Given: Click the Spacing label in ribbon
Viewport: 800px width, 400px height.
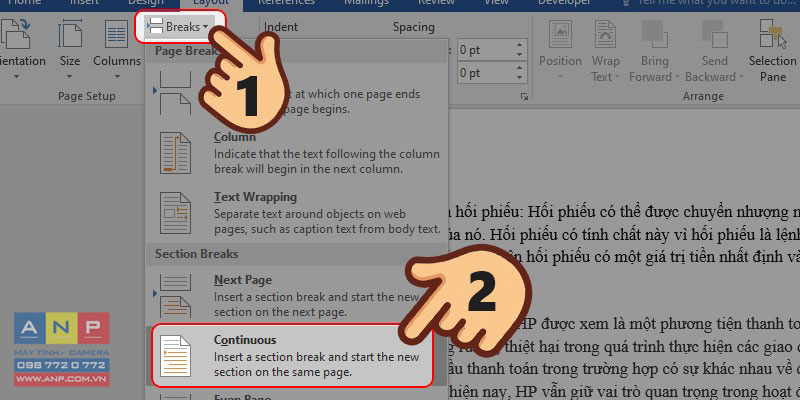Looking at the screenshot, I should (x=413, y=27).
